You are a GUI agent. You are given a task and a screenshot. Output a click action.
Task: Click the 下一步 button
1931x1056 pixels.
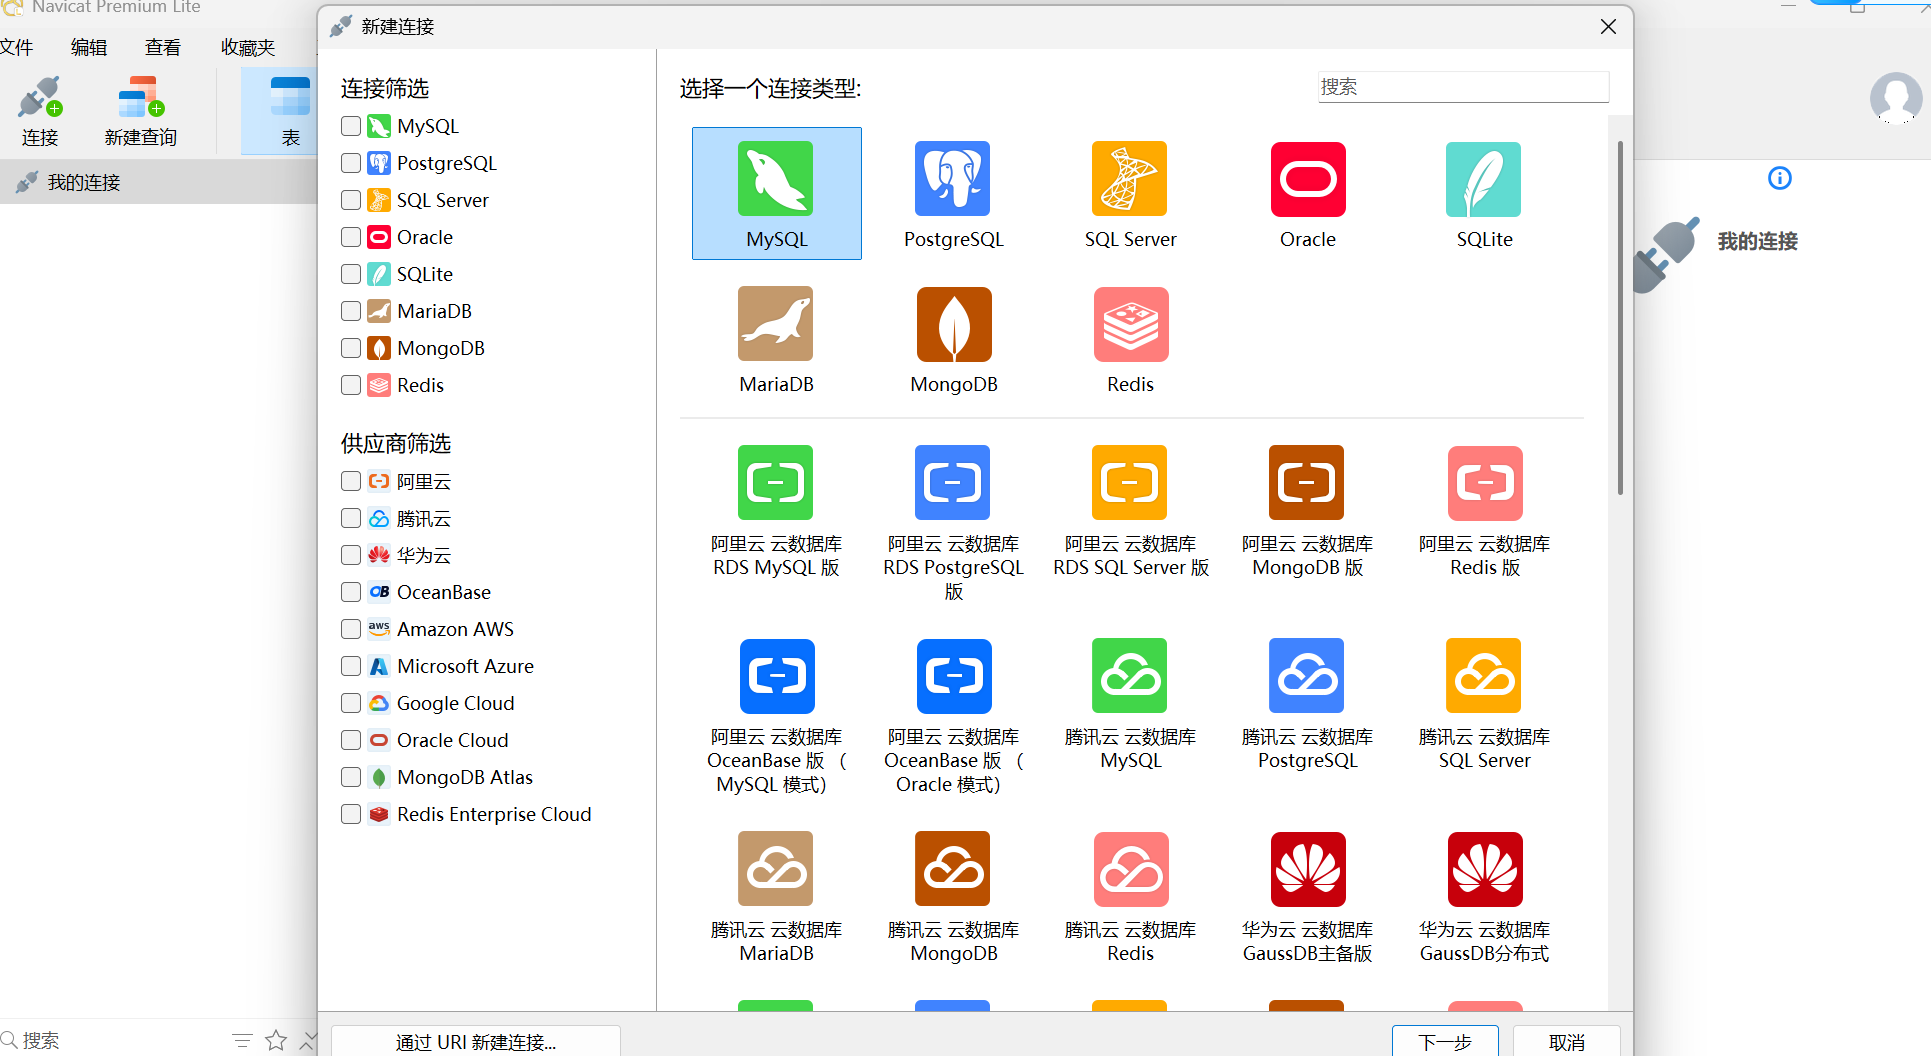1444,1042
